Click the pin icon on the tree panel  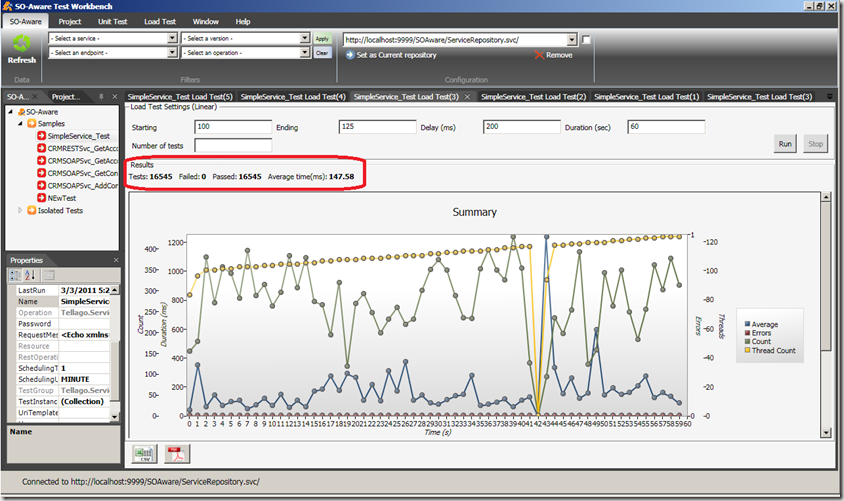101,96
